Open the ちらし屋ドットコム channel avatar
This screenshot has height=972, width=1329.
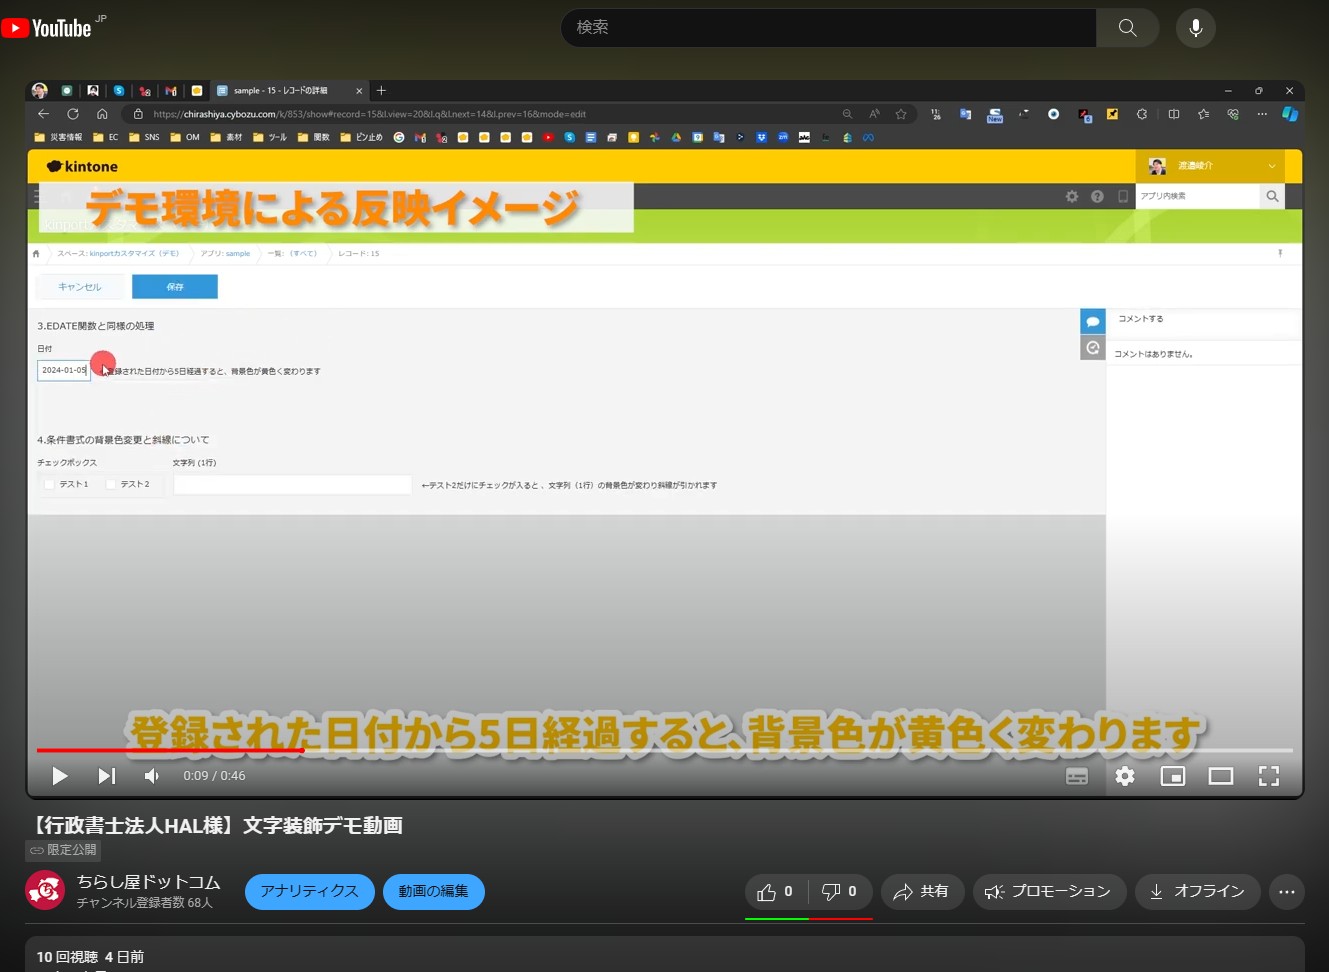(x=45, y=891)
